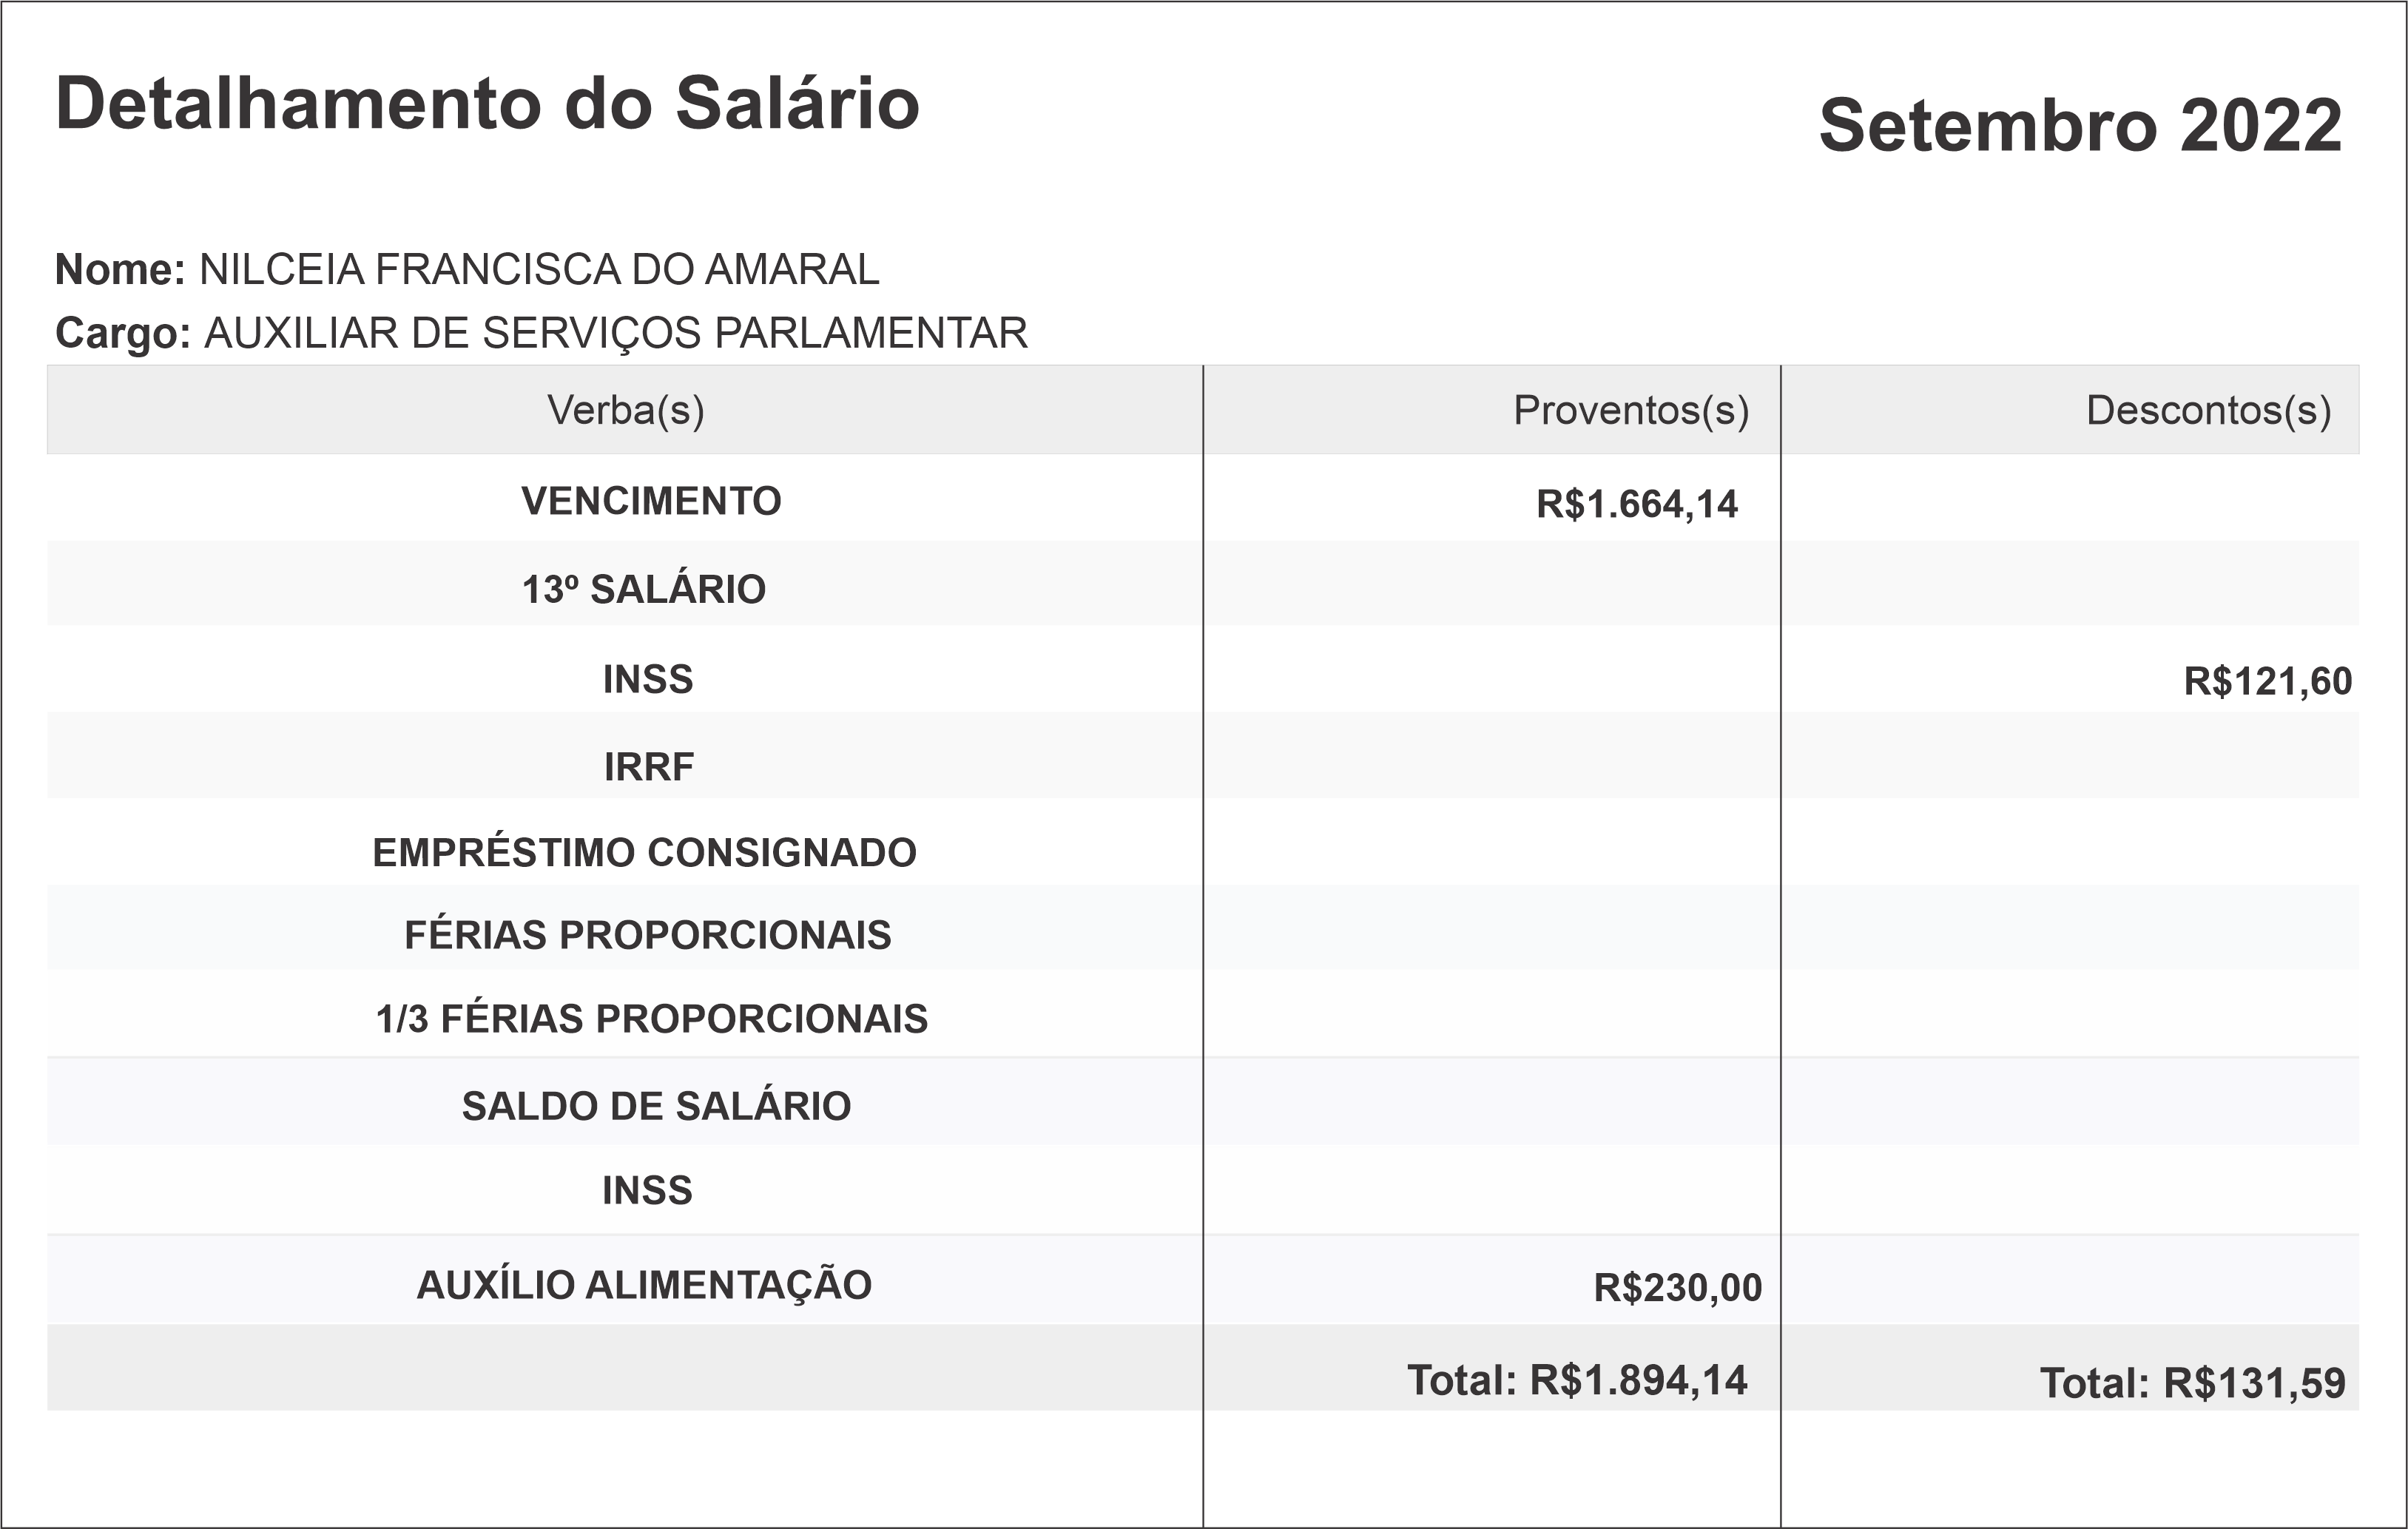
Task: Click the descontos total R$131,59
Action: point(2192,1383)
